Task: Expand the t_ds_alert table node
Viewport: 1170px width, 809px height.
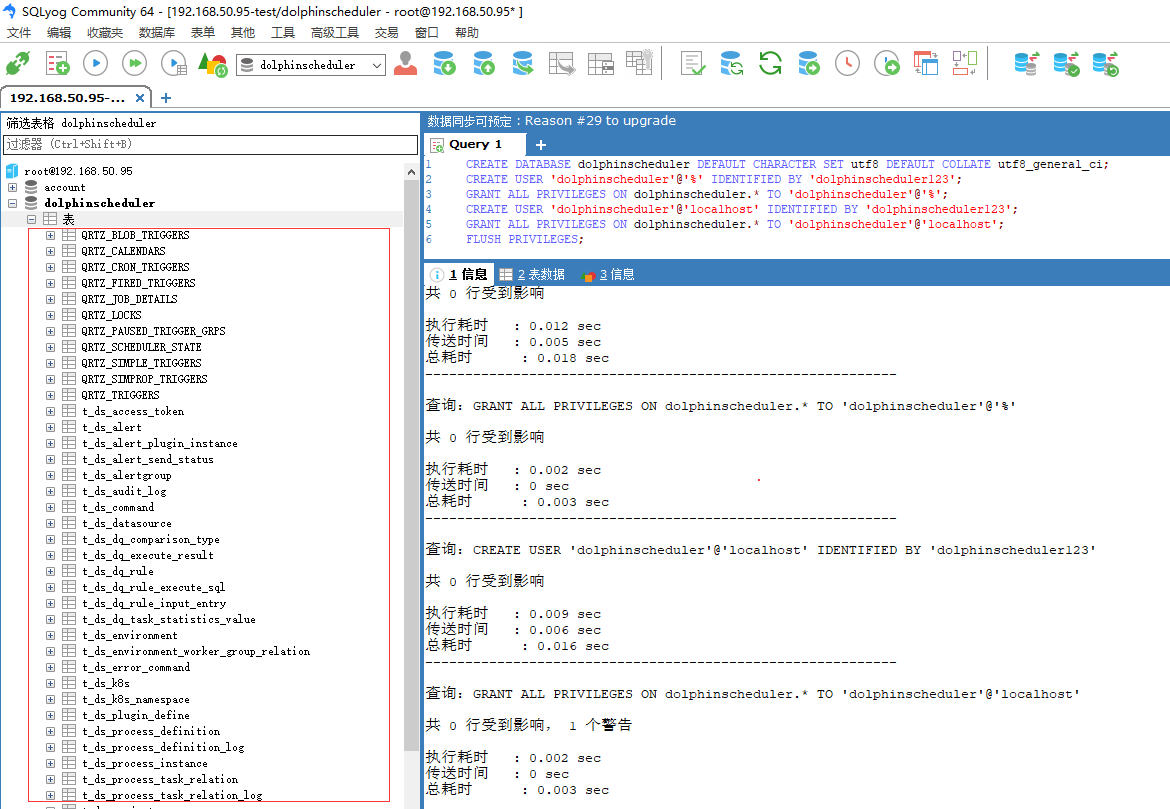Action: (50, 427)
